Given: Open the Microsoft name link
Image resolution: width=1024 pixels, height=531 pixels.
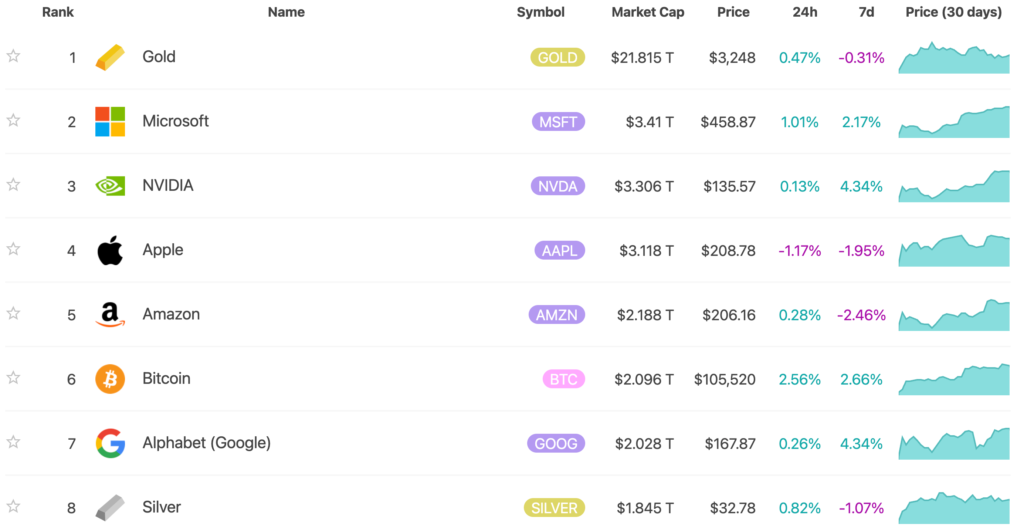Looking at the screenshot, I should point(175,121).
